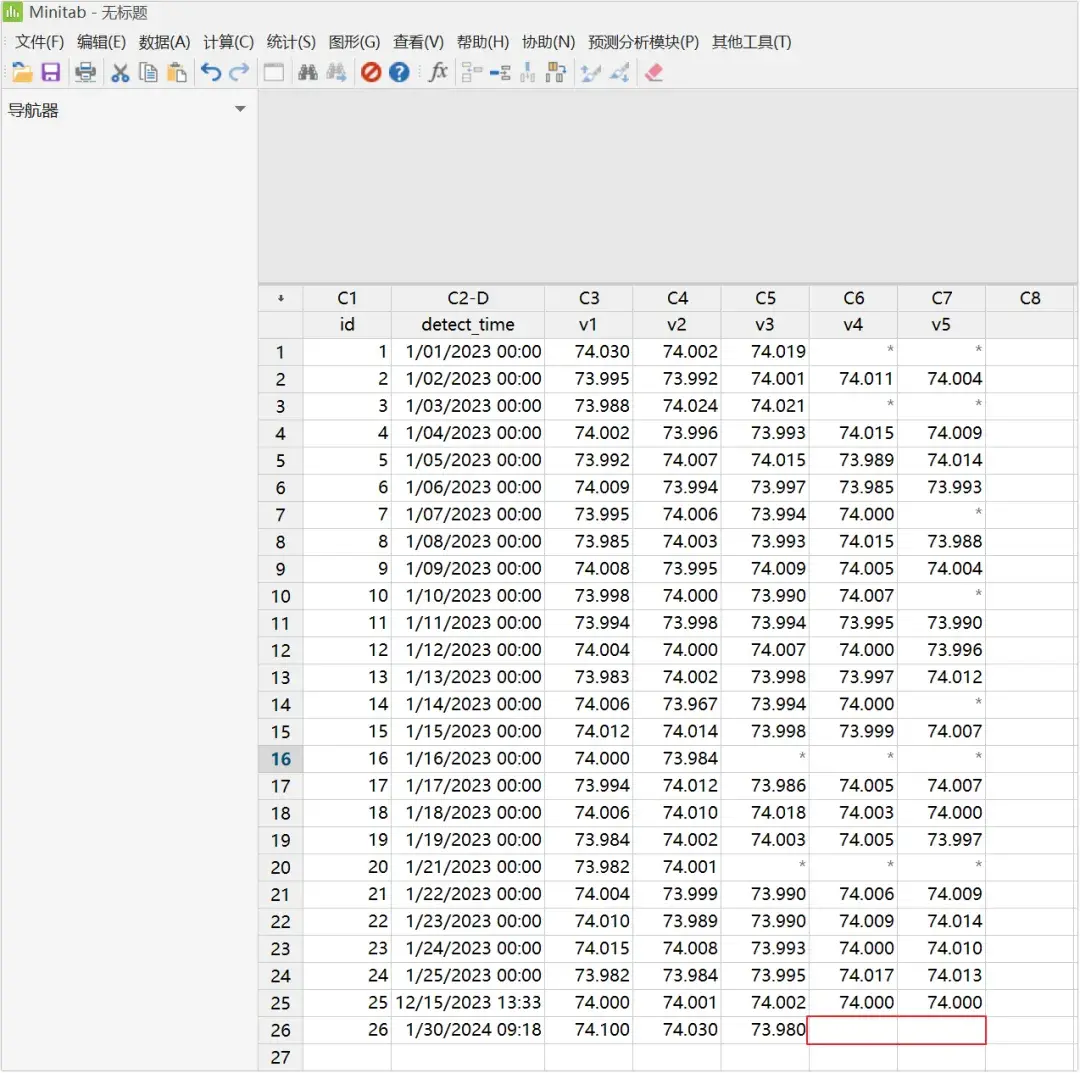
Task: Click the Open file folder icon
Action: click(x=22, y=72)
